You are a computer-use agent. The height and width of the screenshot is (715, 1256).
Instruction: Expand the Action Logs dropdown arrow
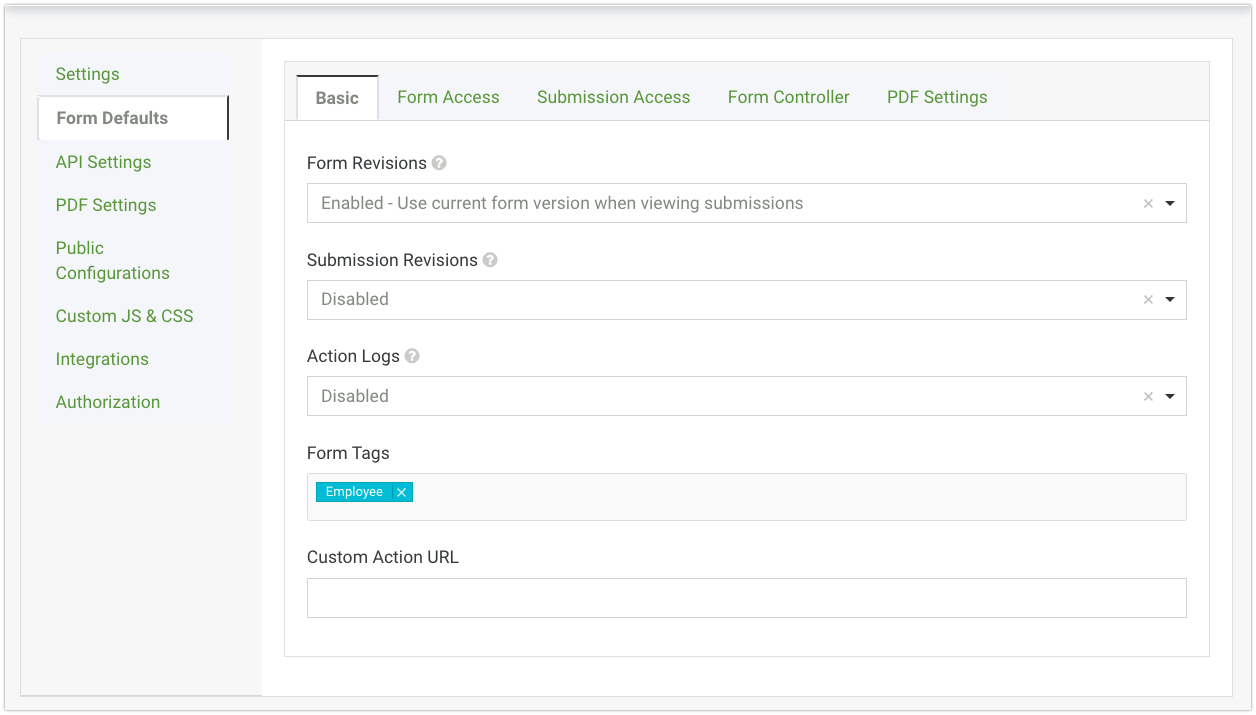(1170, 397)
